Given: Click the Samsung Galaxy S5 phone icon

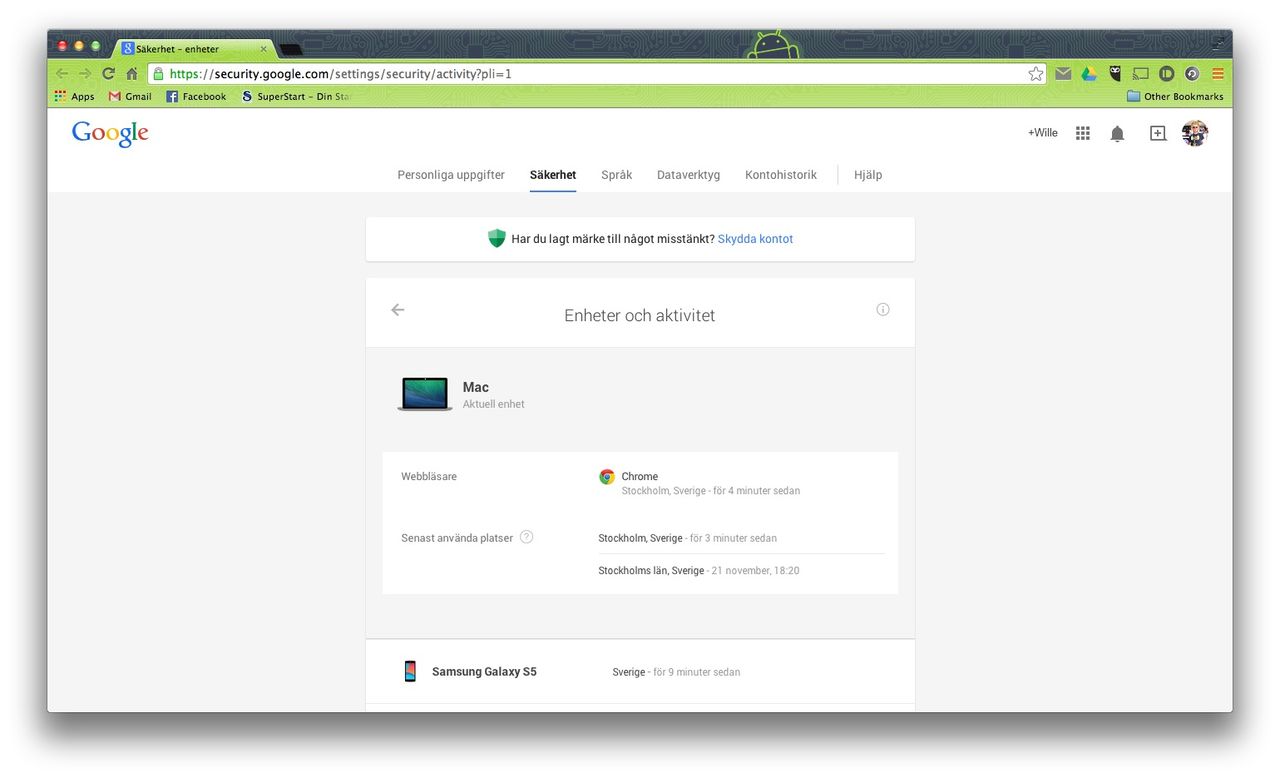Looking at the screenshot, I should [x=410, y=671].
